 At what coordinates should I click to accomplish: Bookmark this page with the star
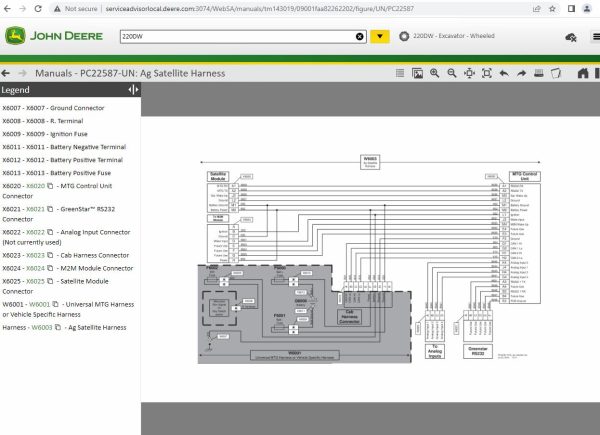pyautogui.click(x=552, y=8)
